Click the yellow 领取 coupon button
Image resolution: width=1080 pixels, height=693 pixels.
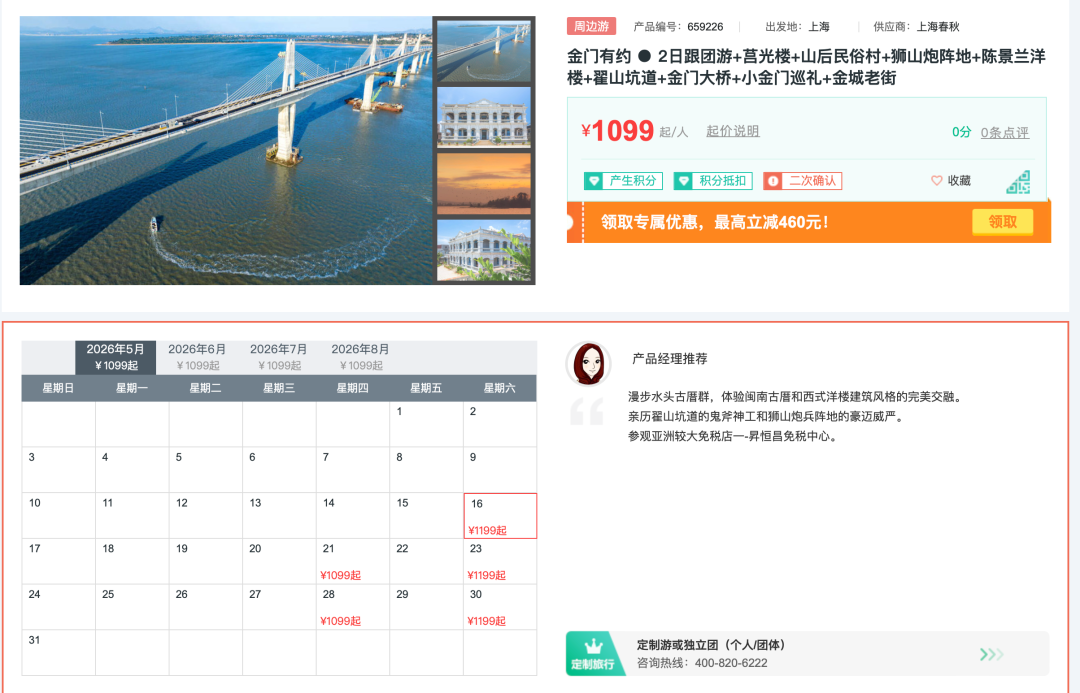[x=1002, y=222]
